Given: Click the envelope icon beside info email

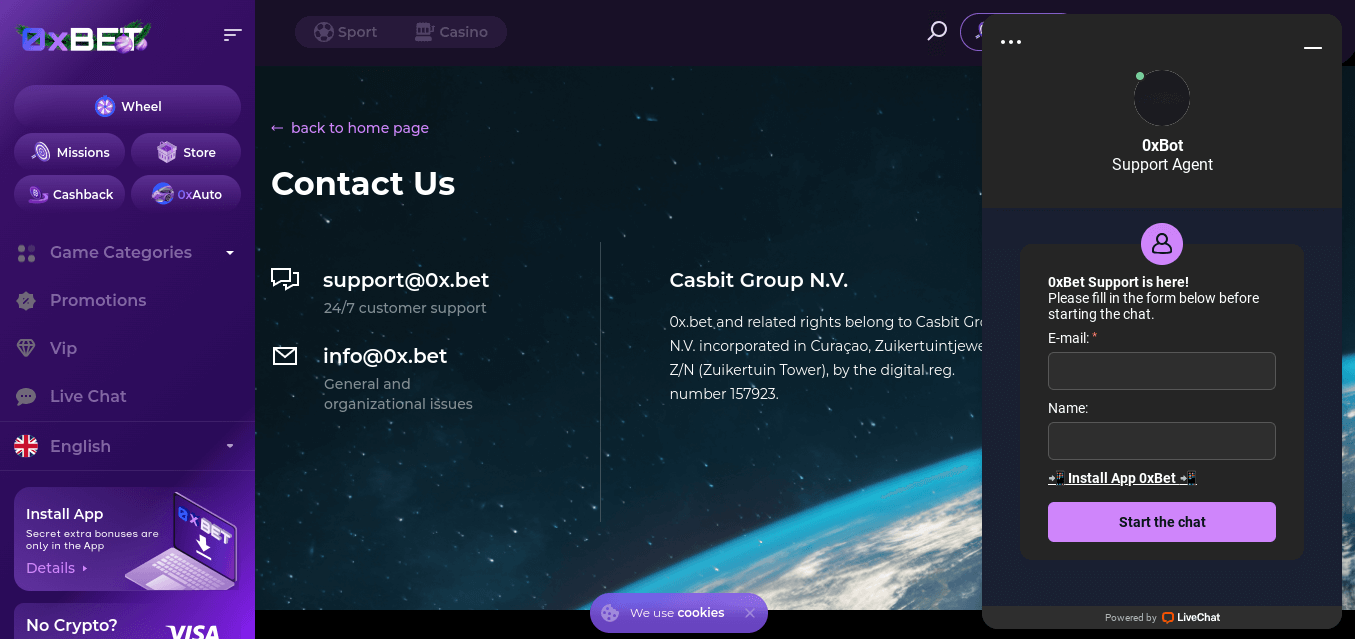Looking at the screenshot, I should coord(285,355).
